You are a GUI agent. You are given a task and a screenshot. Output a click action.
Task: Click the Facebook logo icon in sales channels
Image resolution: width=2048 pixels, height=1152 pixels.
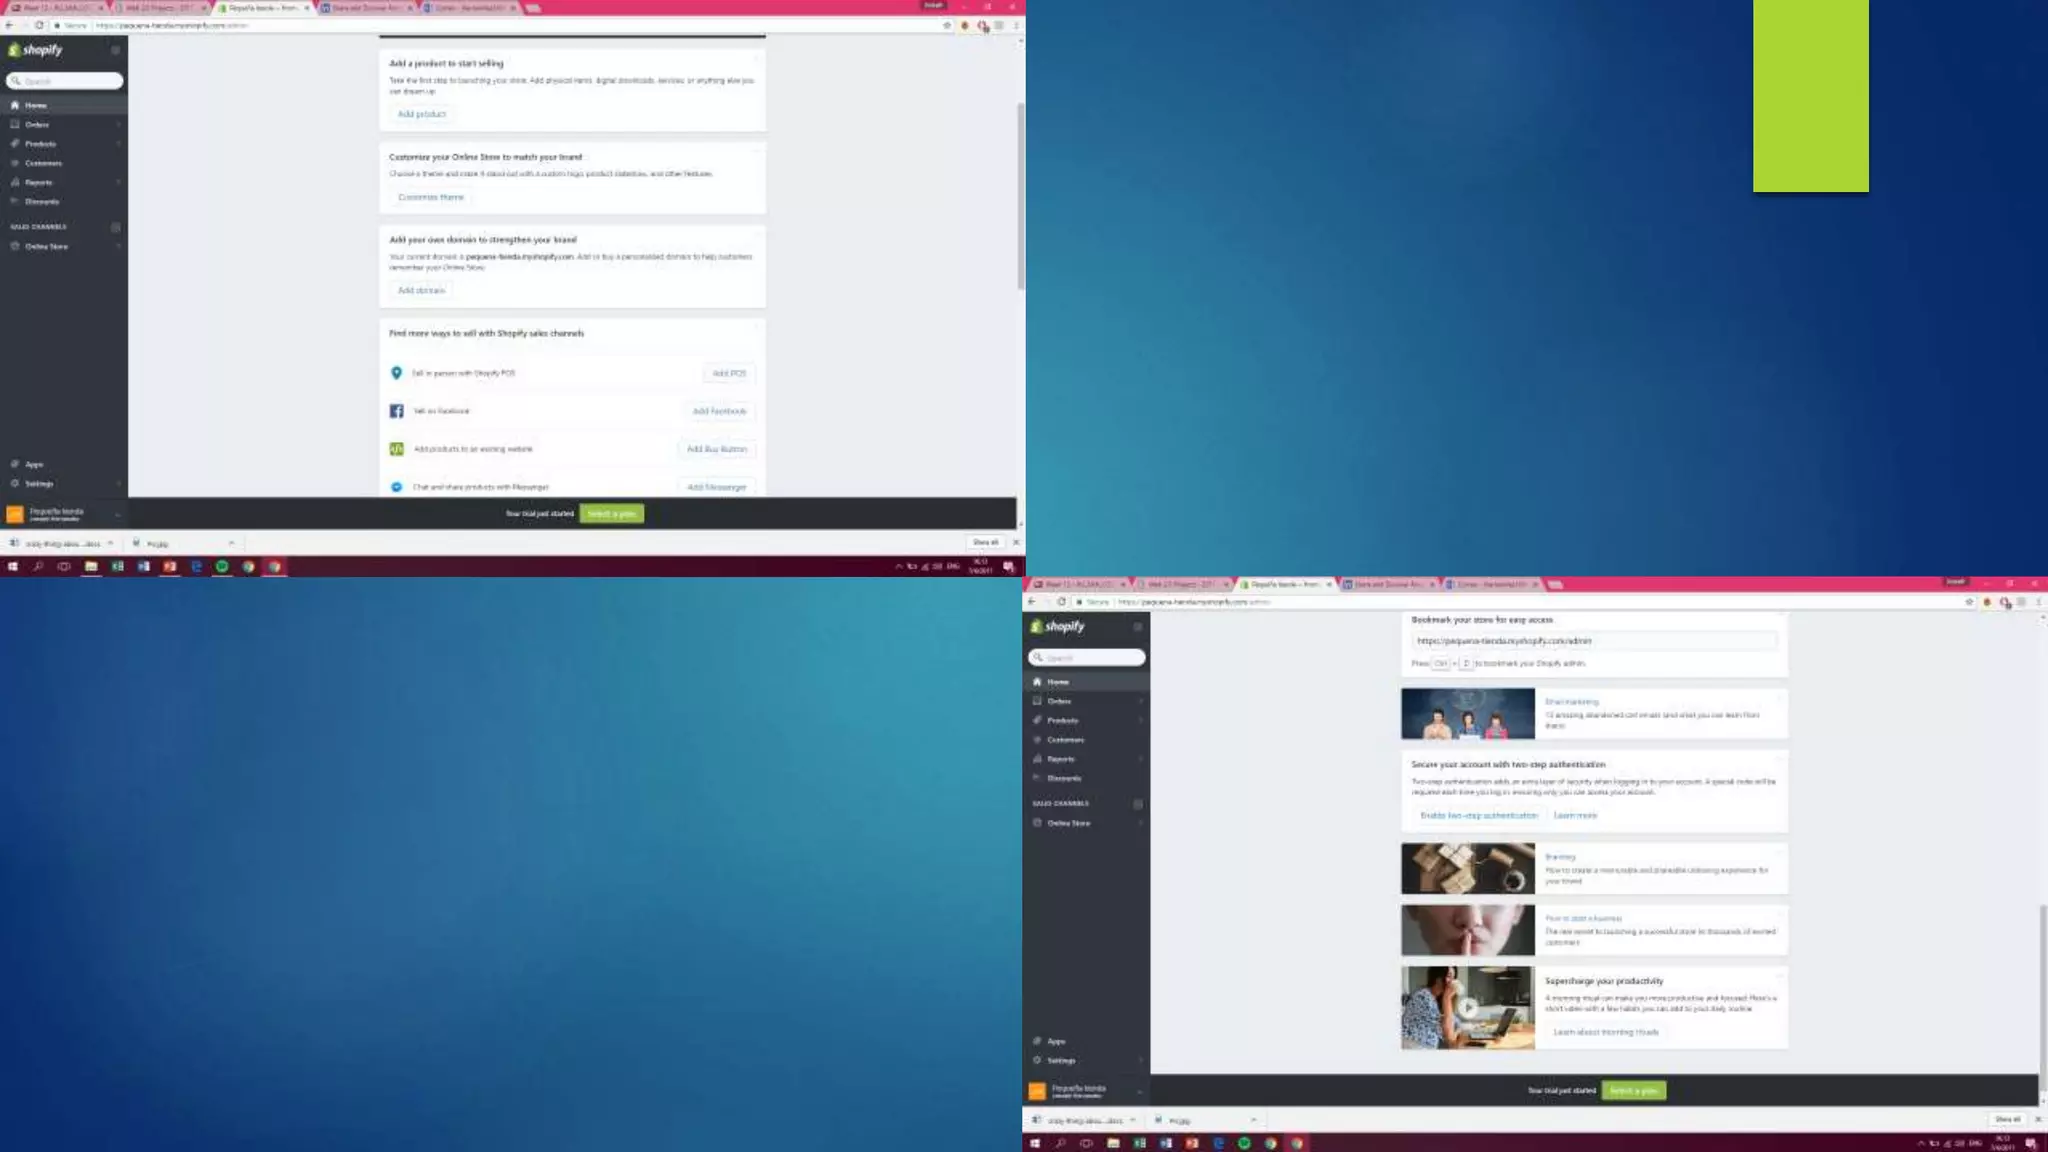coord(396,411)
